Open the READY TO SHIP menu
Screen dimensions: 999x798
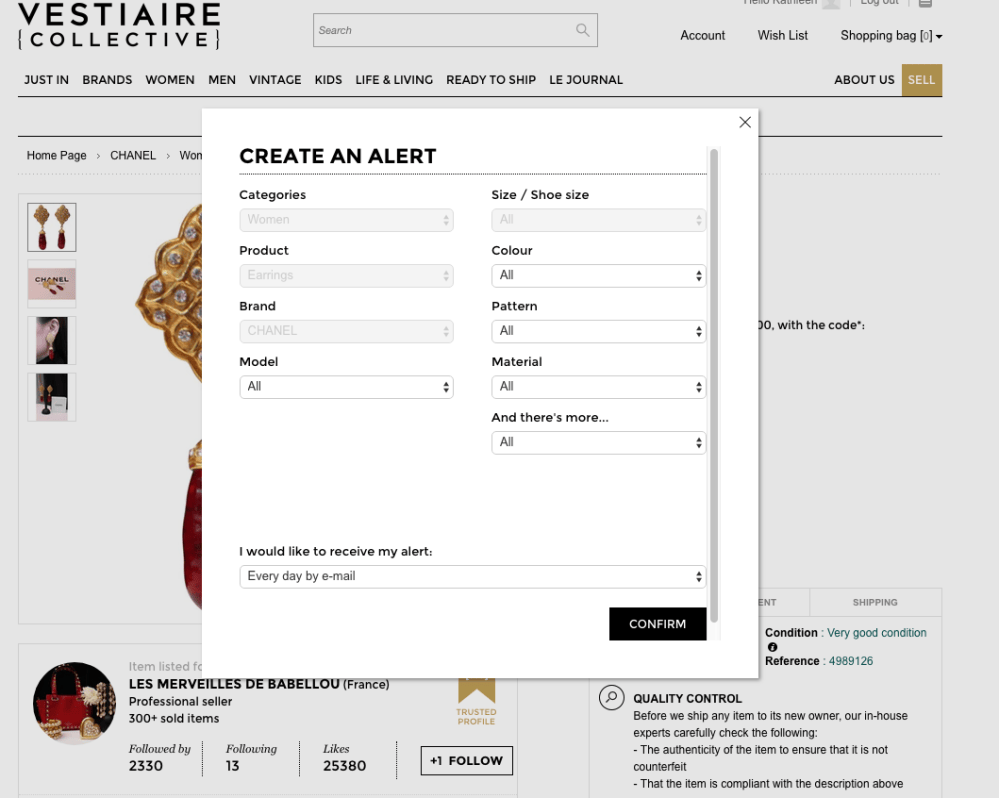(491, 80)
